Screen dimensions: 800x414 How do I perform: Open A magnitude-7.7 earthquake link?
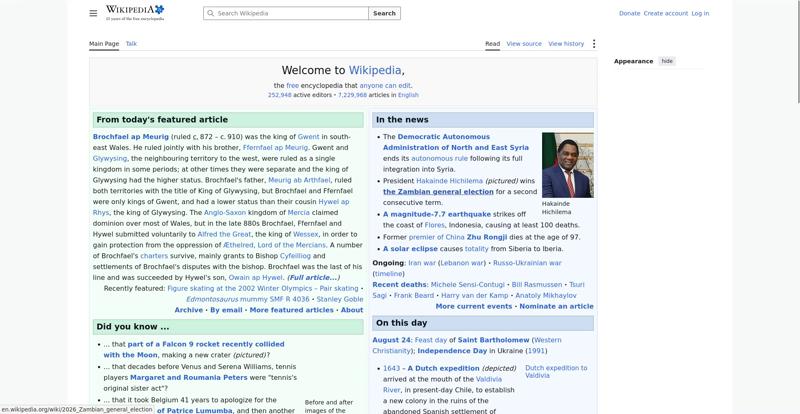[x=437, y=214]
